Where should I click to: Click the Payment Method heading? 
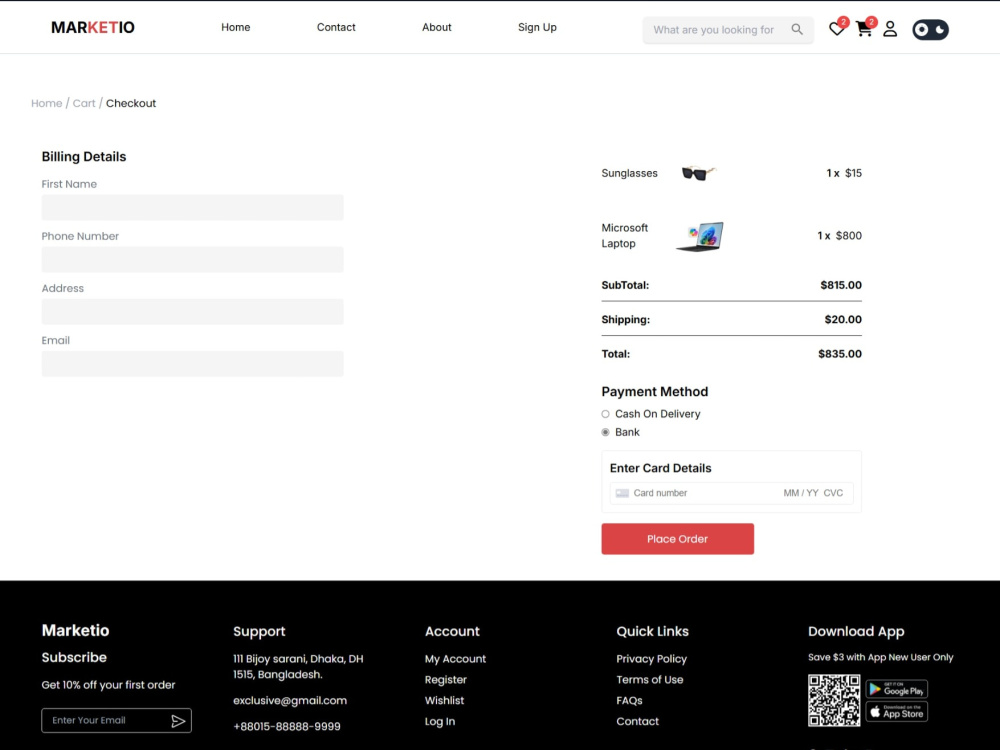(654, 392)
